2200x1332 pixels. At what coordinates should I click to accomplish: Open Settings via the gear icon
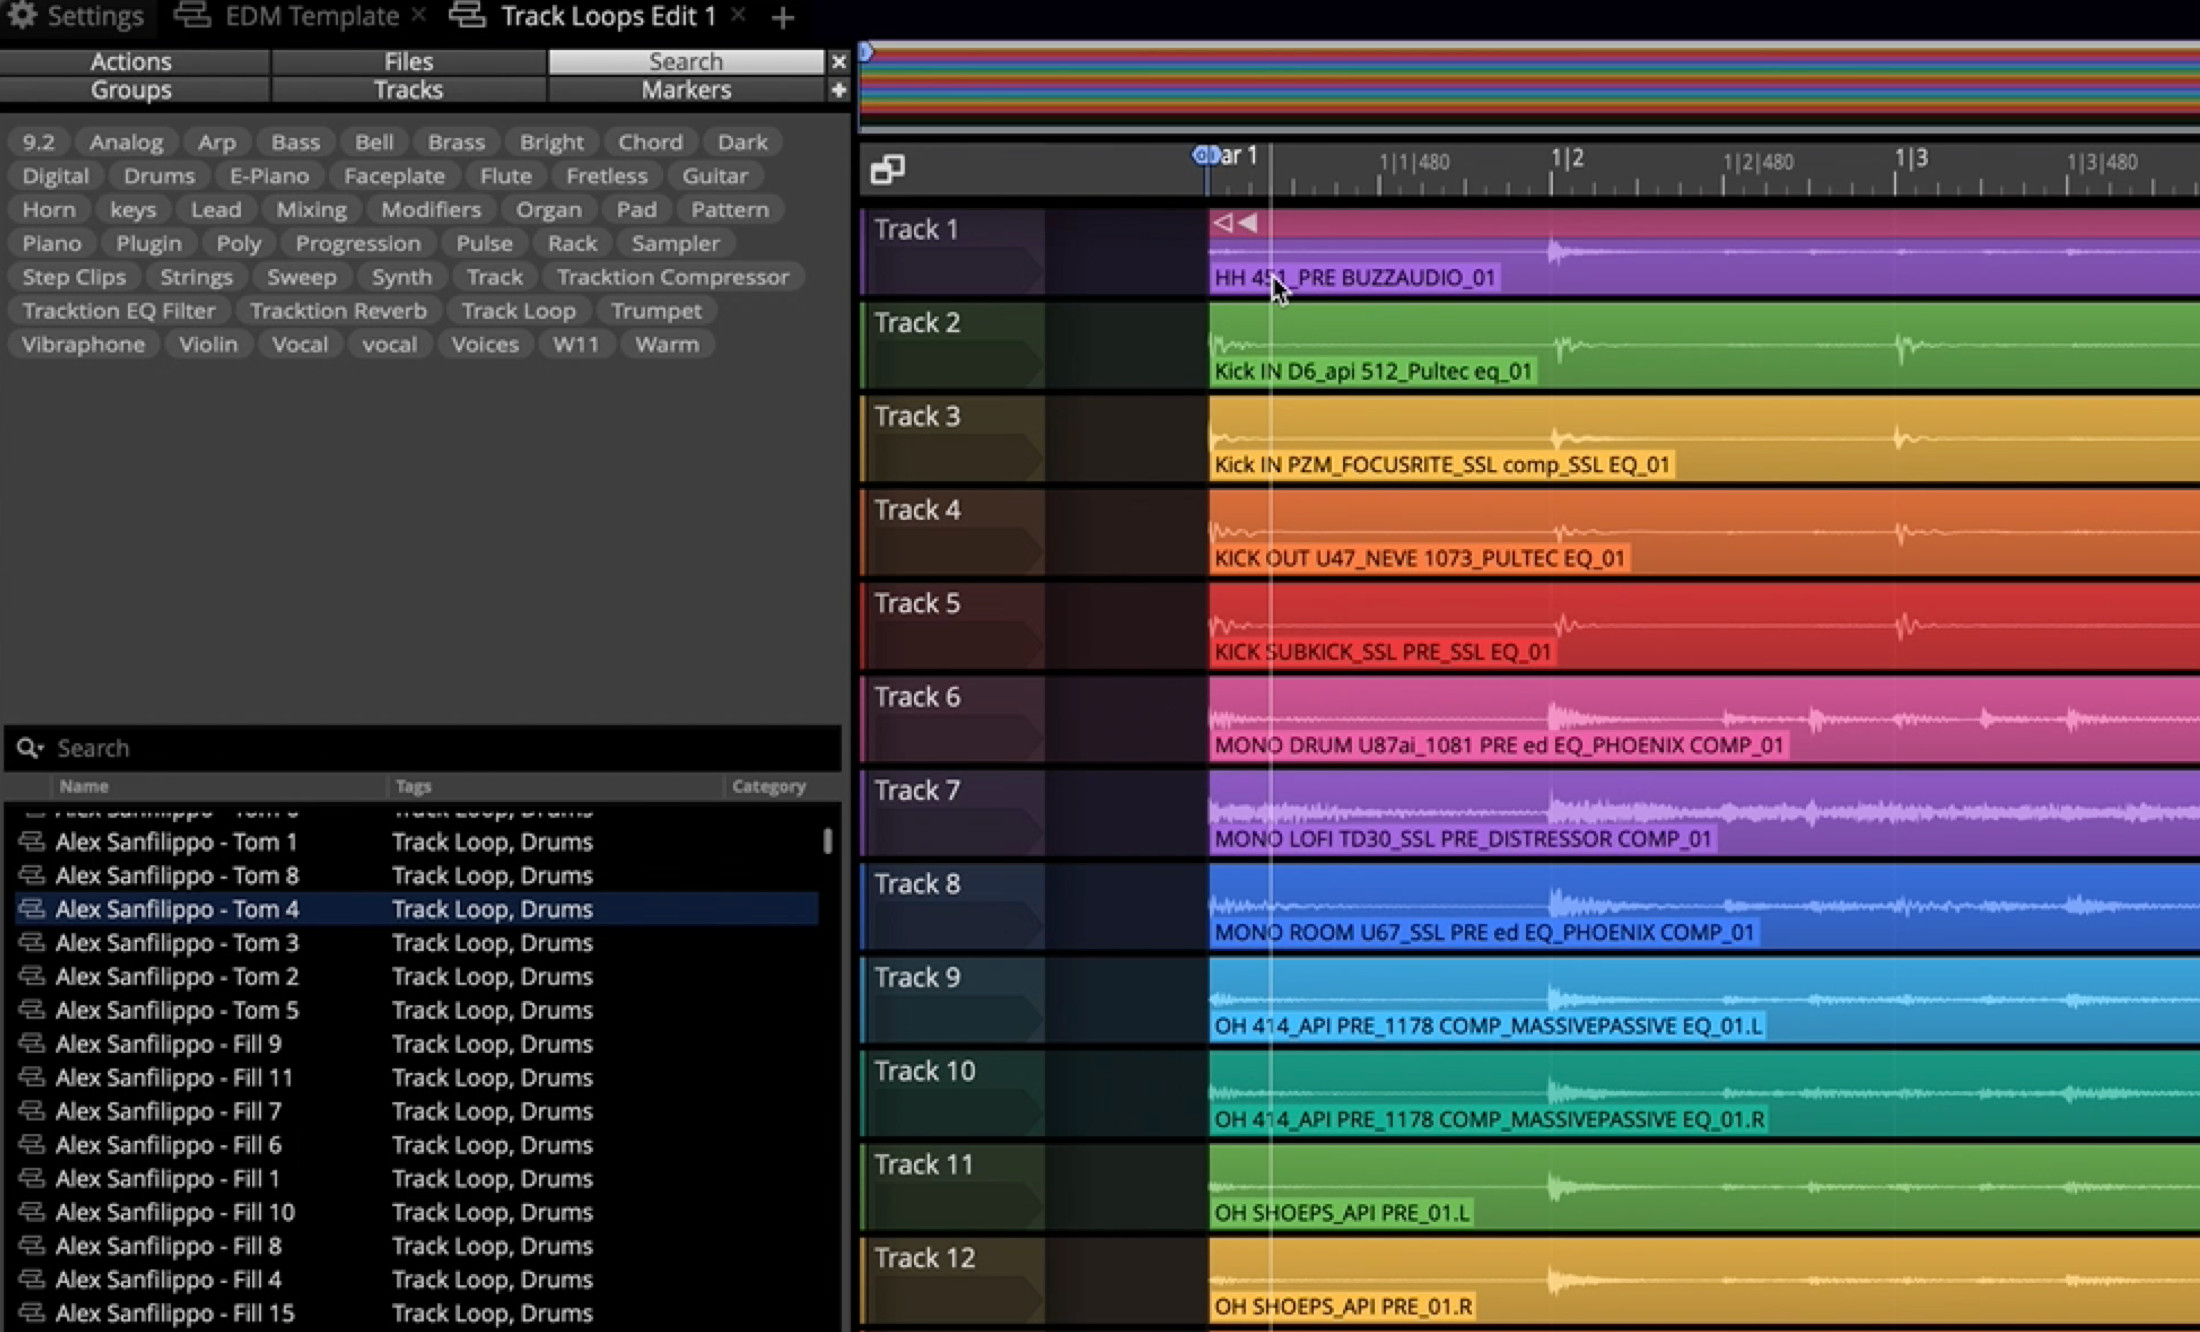22,15
